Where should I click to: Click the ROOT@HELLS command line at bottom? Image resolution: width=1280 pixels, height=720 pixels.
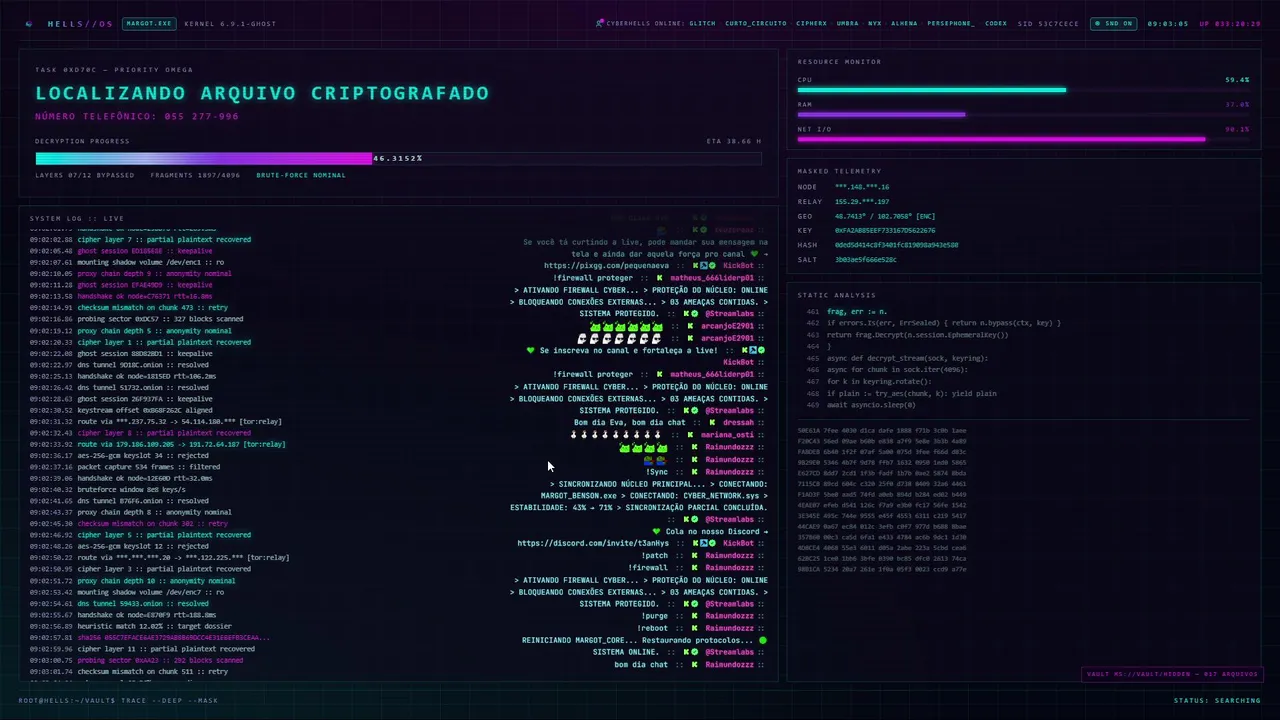tap(118, 700)
